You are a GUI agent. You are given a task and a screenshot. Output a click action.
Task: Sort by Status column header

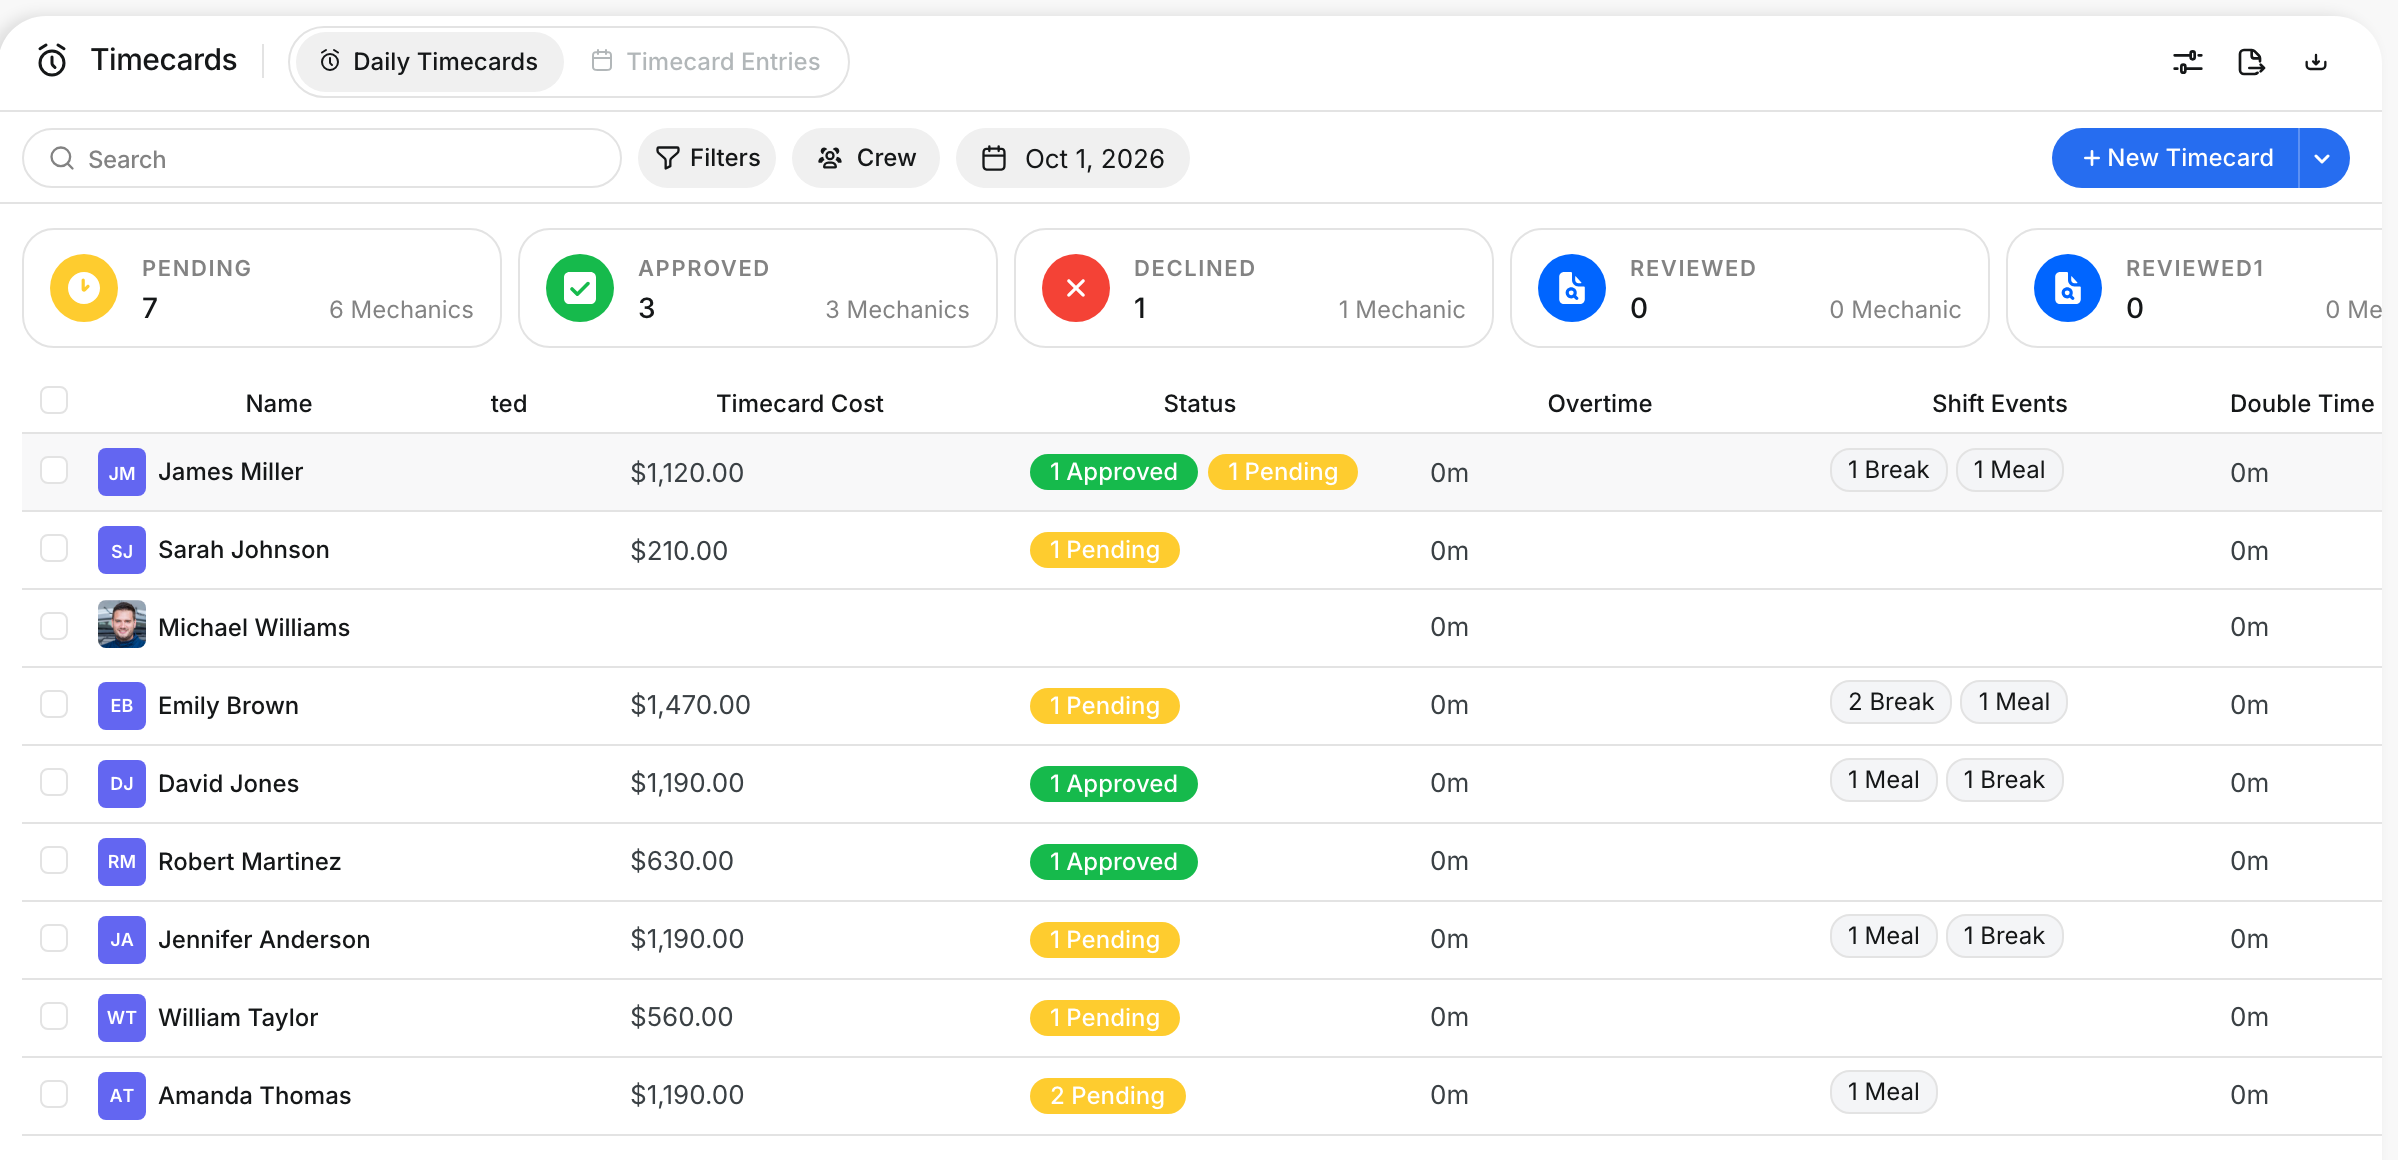(1200, 403)
